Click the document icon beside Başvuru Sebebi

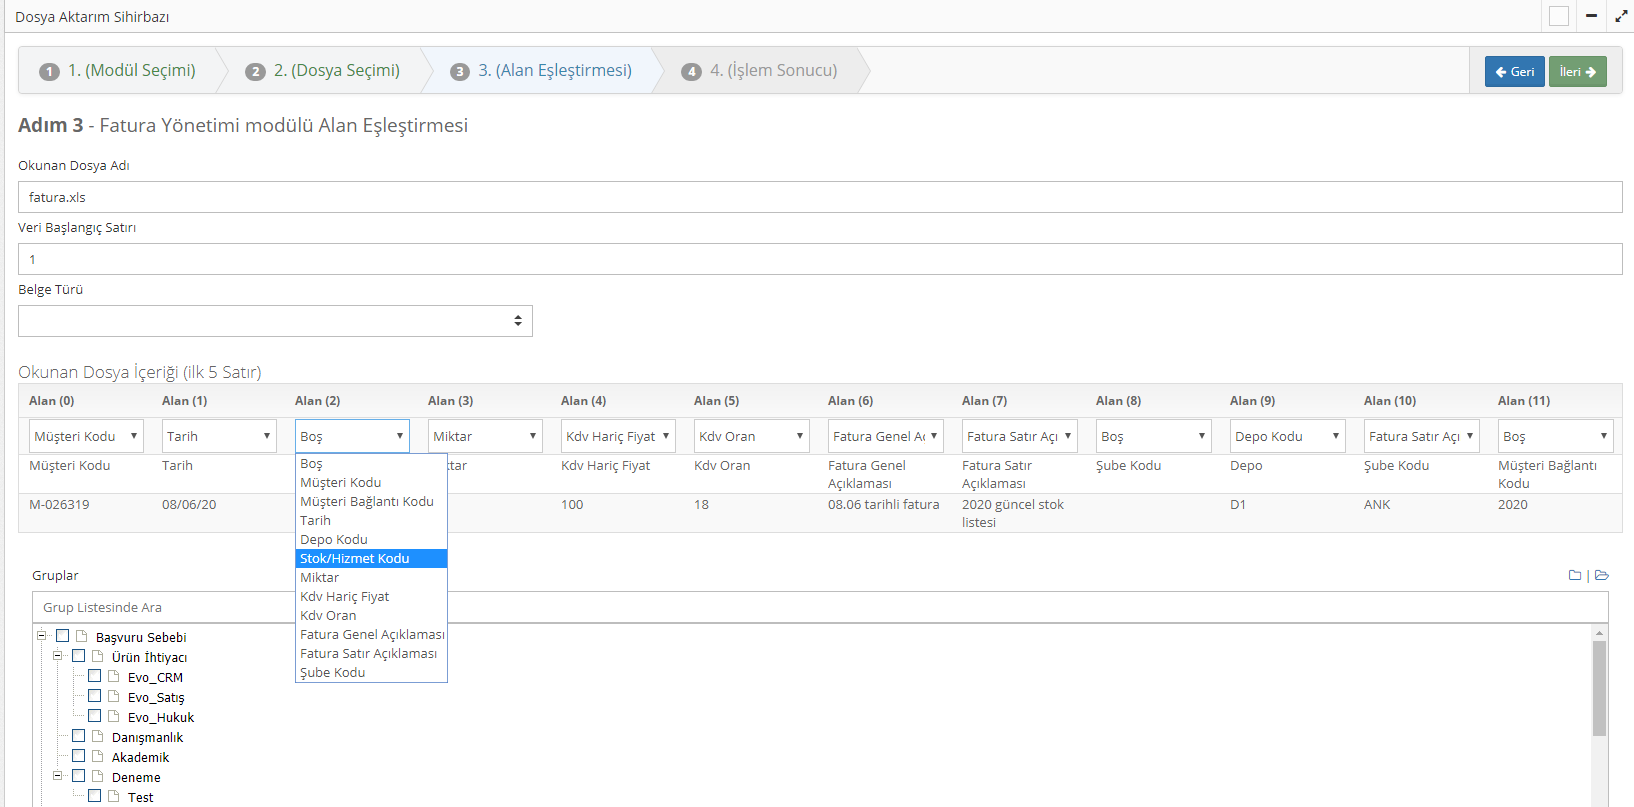[82, 637]
